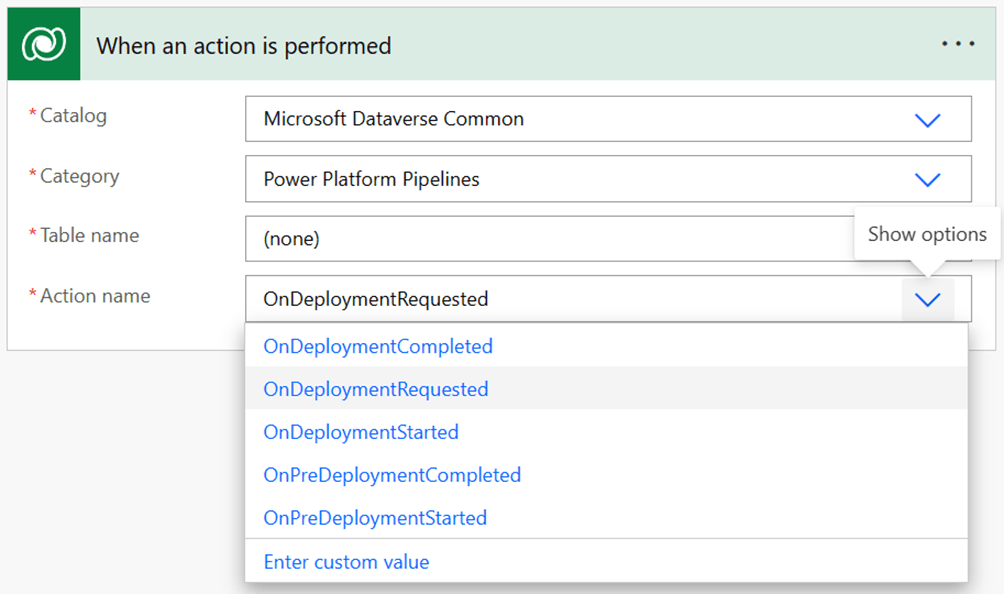Screen dimensions: 1004x594
Task: Click Enter custom value link
Action: click(x=346, y=562)
